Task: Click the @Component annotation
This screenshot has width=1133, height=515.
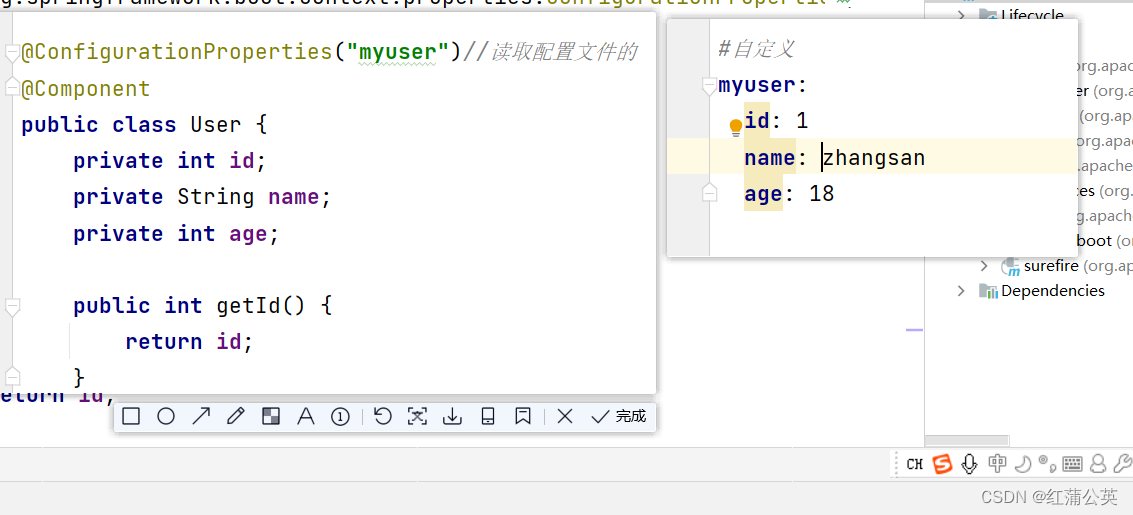Action: [x=85, y=89]
